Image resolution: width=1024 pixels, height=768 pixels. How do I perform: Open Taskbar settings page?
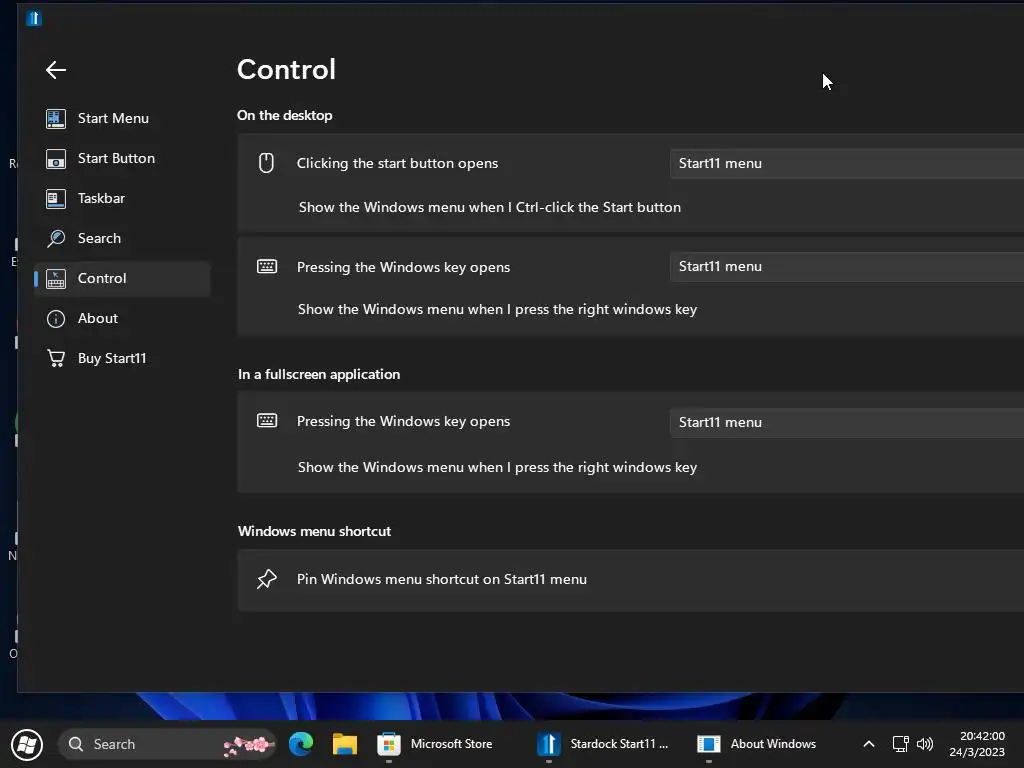coord(122,199)
